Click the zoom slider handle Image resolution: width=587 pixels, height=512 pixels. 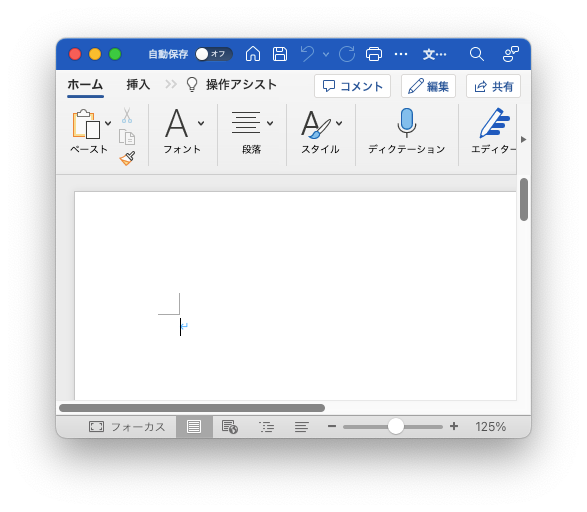[396, 426]
